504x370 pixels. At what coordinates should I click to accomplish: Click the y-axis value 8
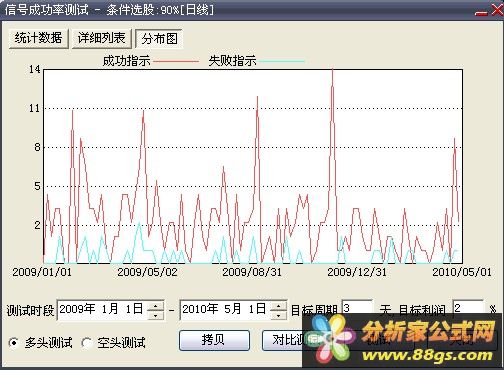coord(37,147)
